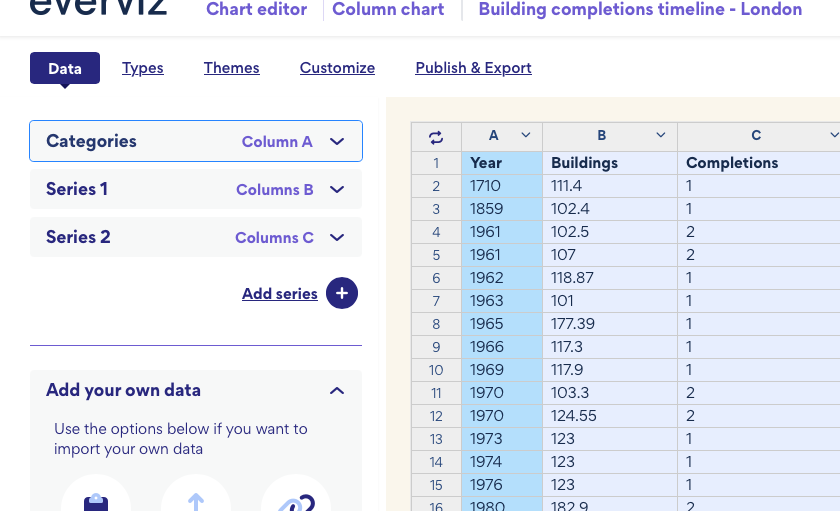
Task: Go to the Customize tab
Action: click(337, 68)
